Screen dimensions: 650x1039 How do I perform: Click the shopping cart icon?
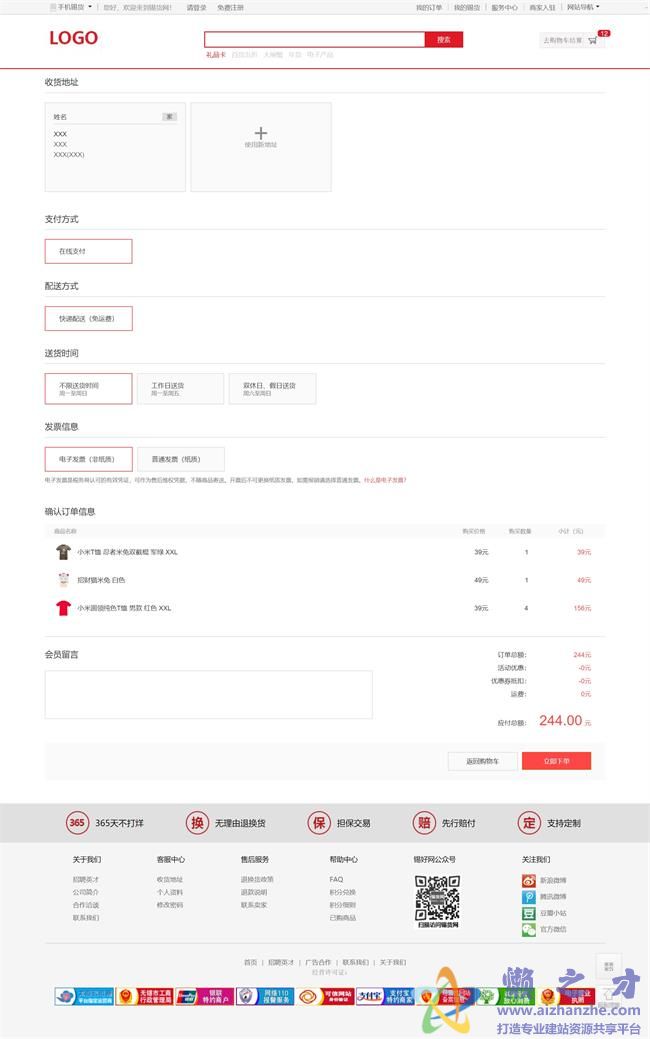coord(592,41)
